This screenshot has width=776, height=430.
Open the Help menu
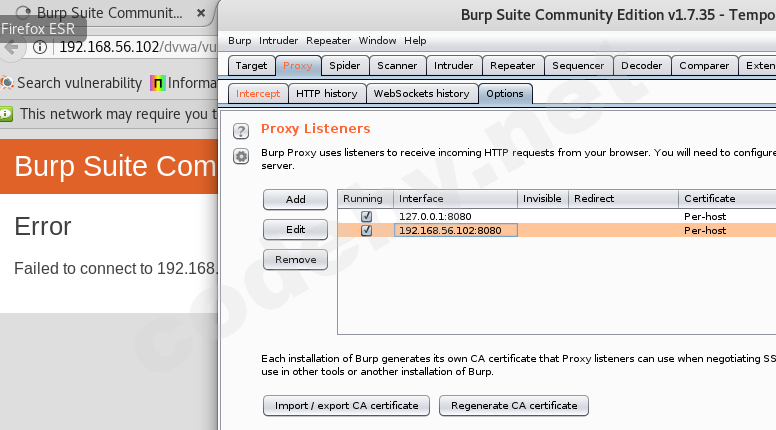point(415,40)
